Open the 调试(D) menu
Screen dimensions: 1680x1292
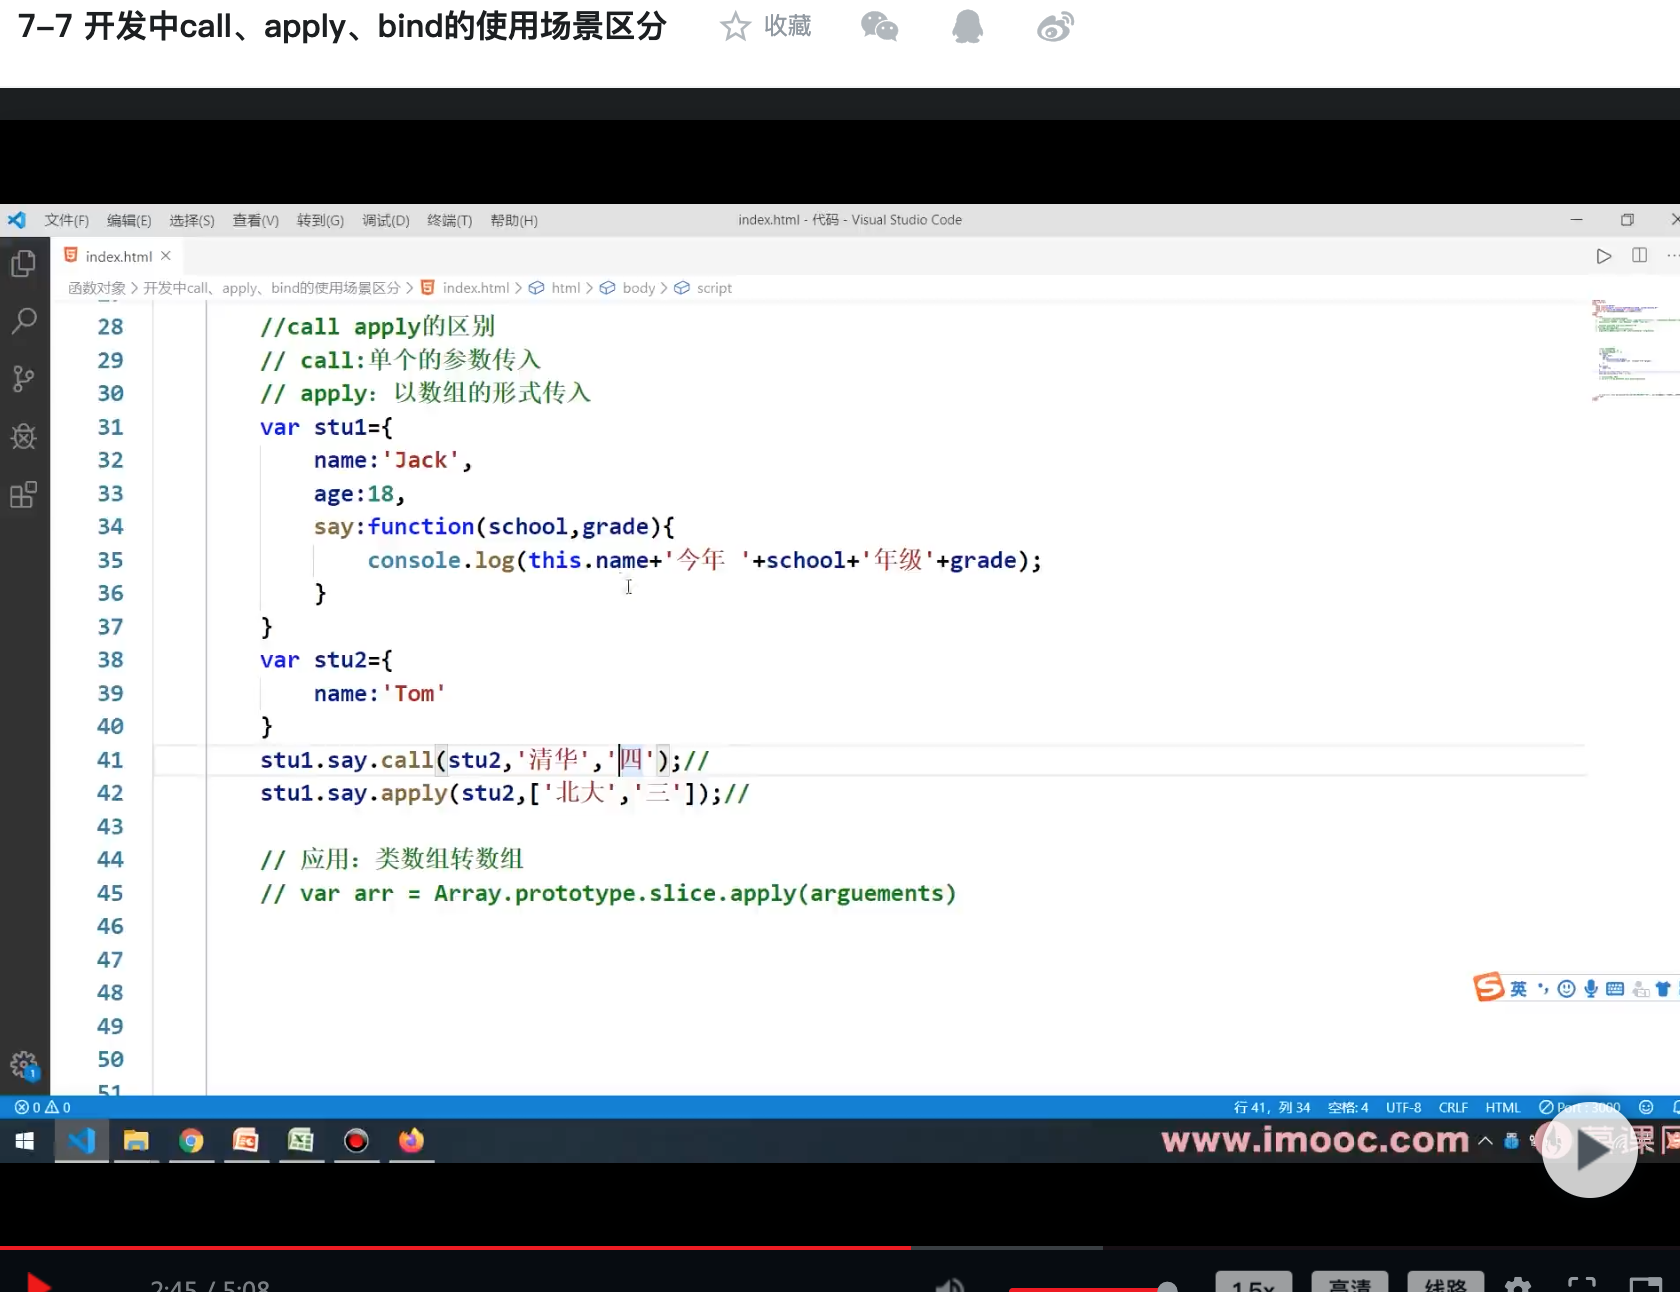(386, 220)
